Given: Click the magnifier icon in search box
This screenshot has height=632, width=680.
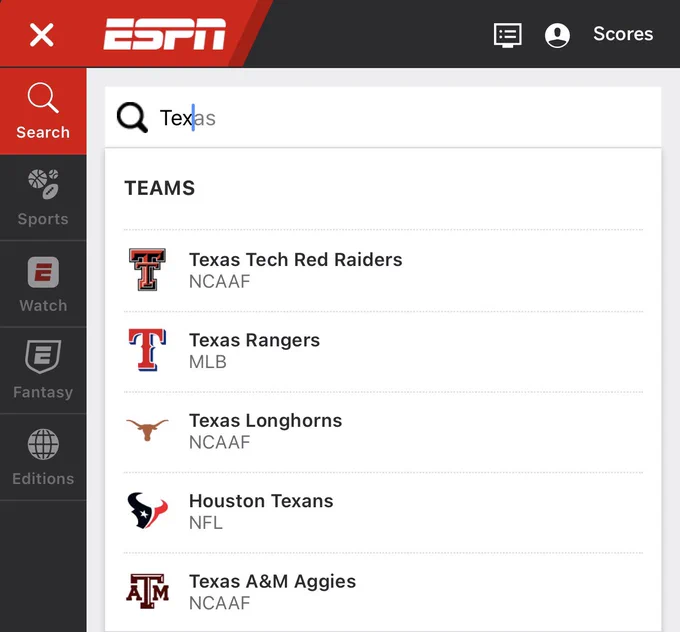Looking at the screenshot, I should (132, 118).
